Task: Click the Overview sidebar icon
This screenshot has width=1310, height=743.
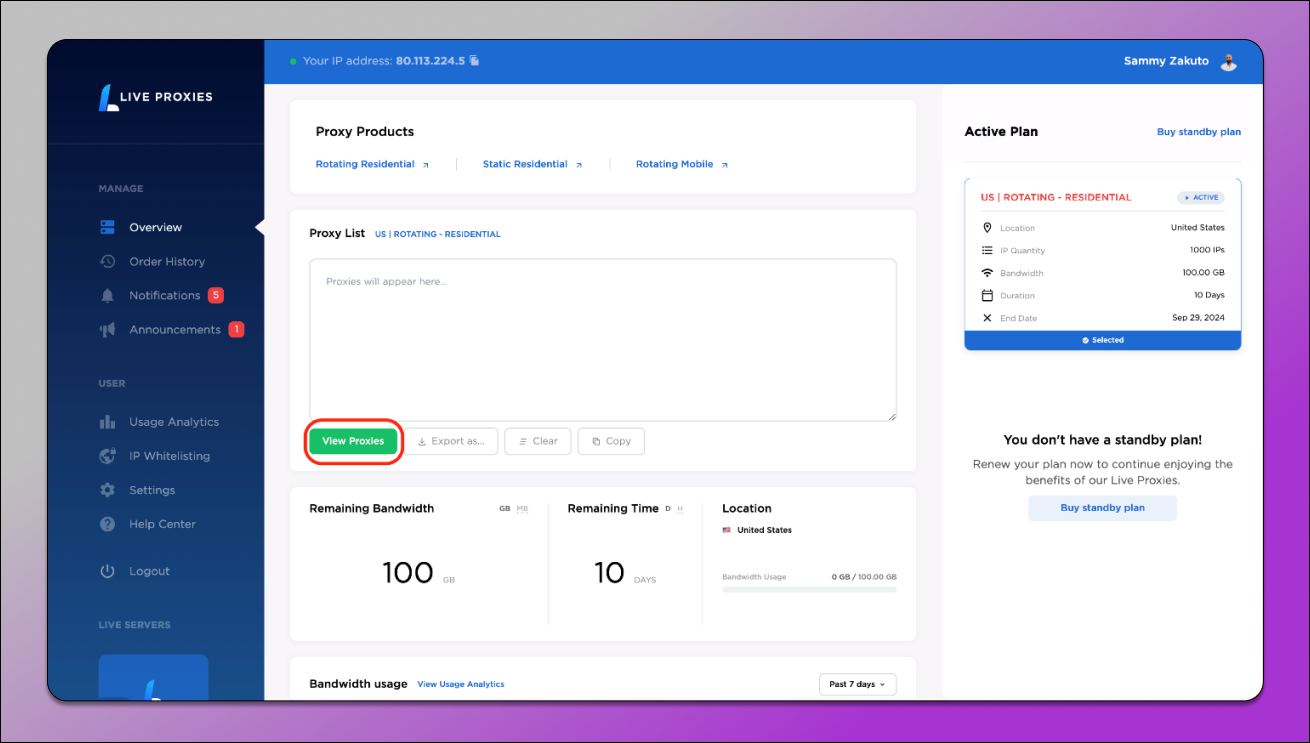Action: (108, 227)
